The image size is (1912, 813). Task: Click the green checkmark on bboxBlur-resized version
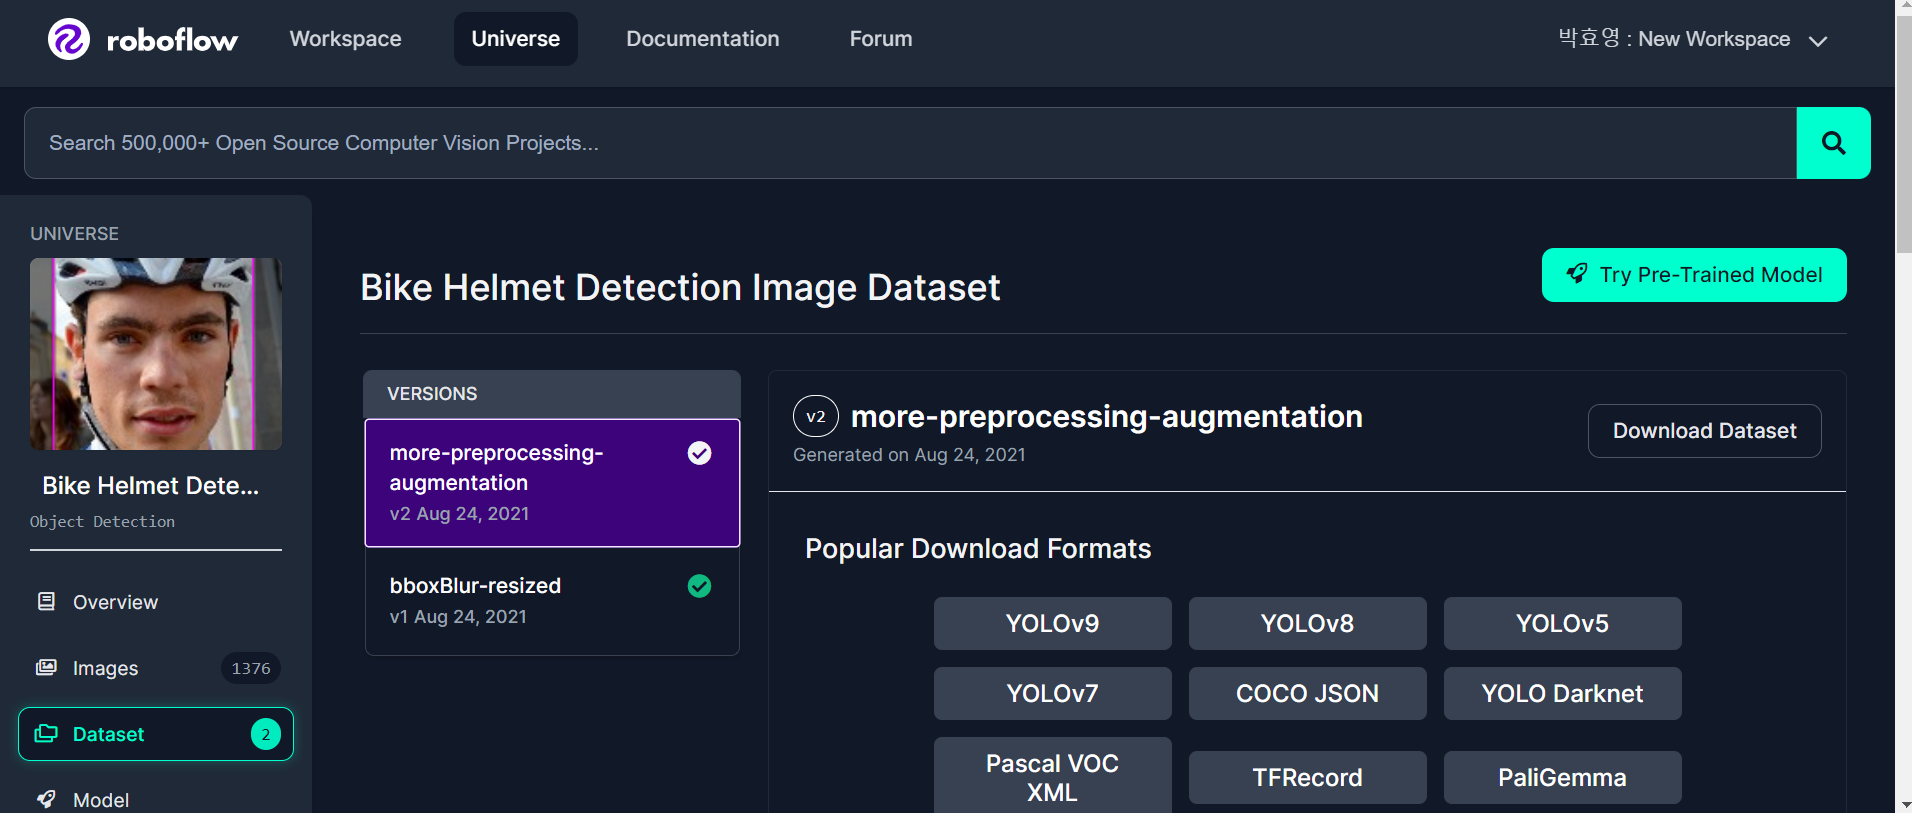tap(700, 586)
